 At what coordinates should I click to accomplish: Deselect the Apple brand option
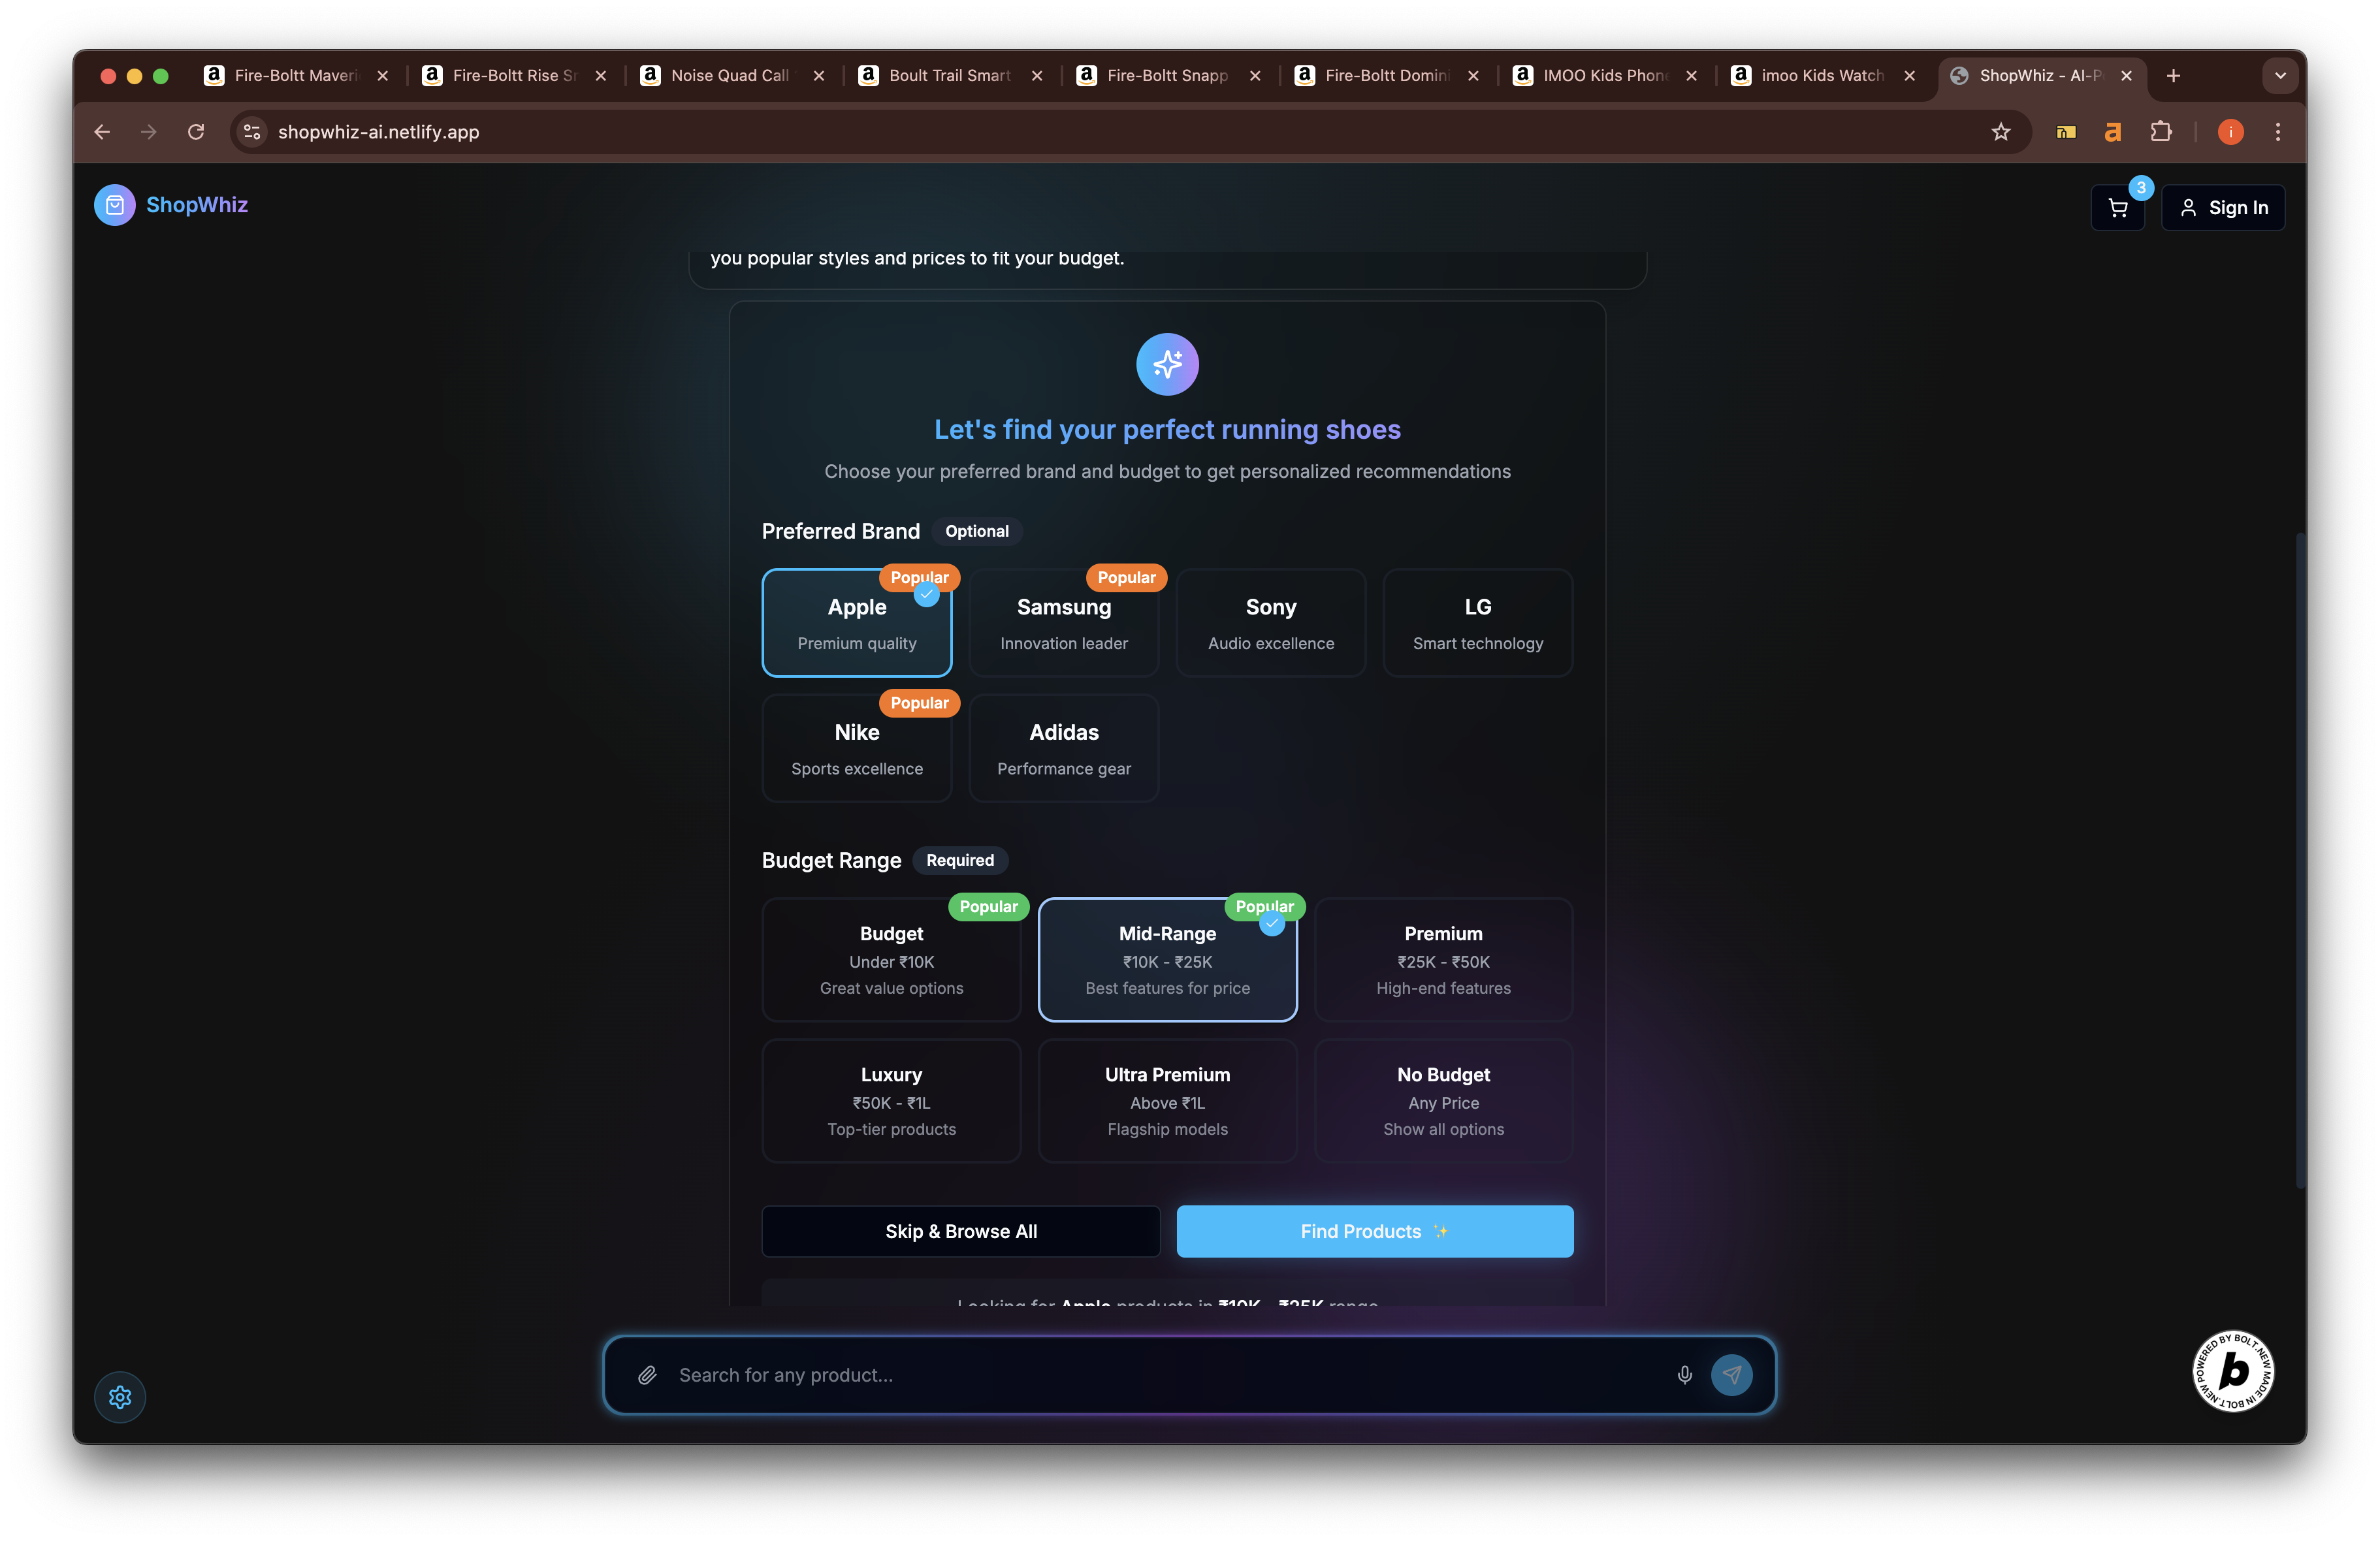tap(856, 623)
